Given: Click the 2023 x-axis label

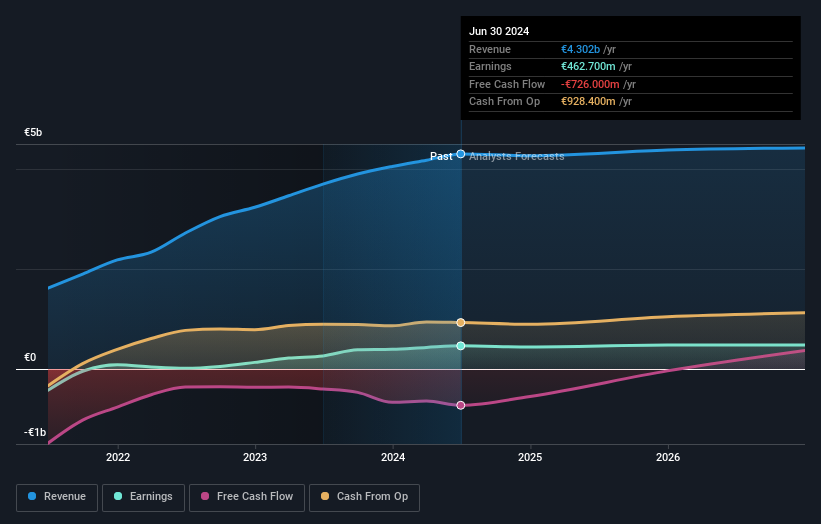Looking at the screenshot, I should [255, 457].
